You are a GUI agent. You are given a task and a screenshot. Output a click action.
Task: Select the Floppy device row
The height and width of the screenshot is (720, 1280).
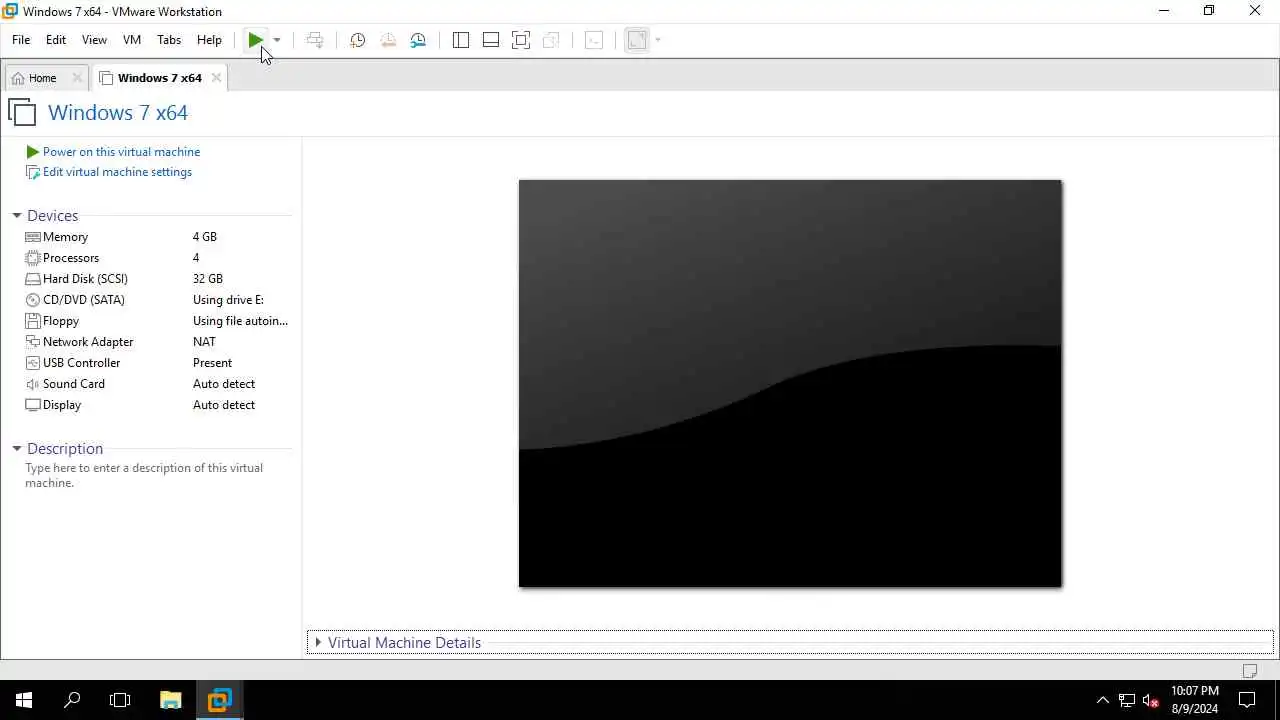point(157,321)
